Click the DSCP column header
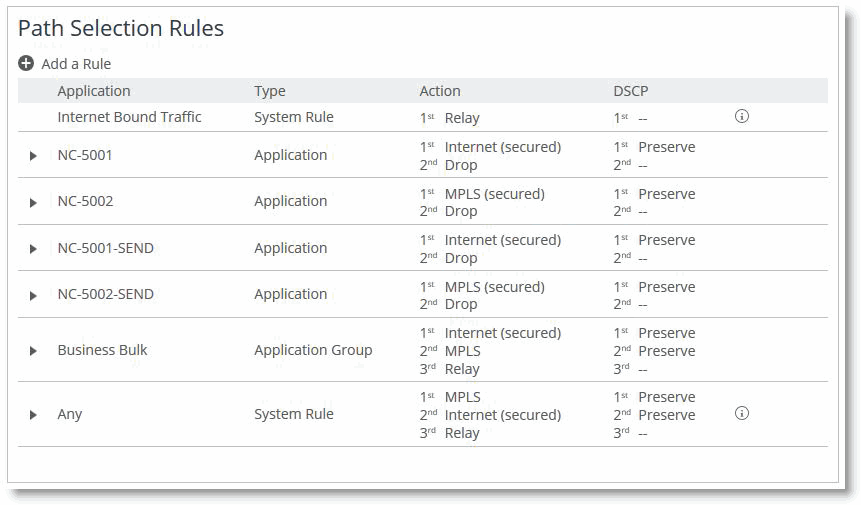Screen dimensions: 861x505 click(x=631, y=91)
